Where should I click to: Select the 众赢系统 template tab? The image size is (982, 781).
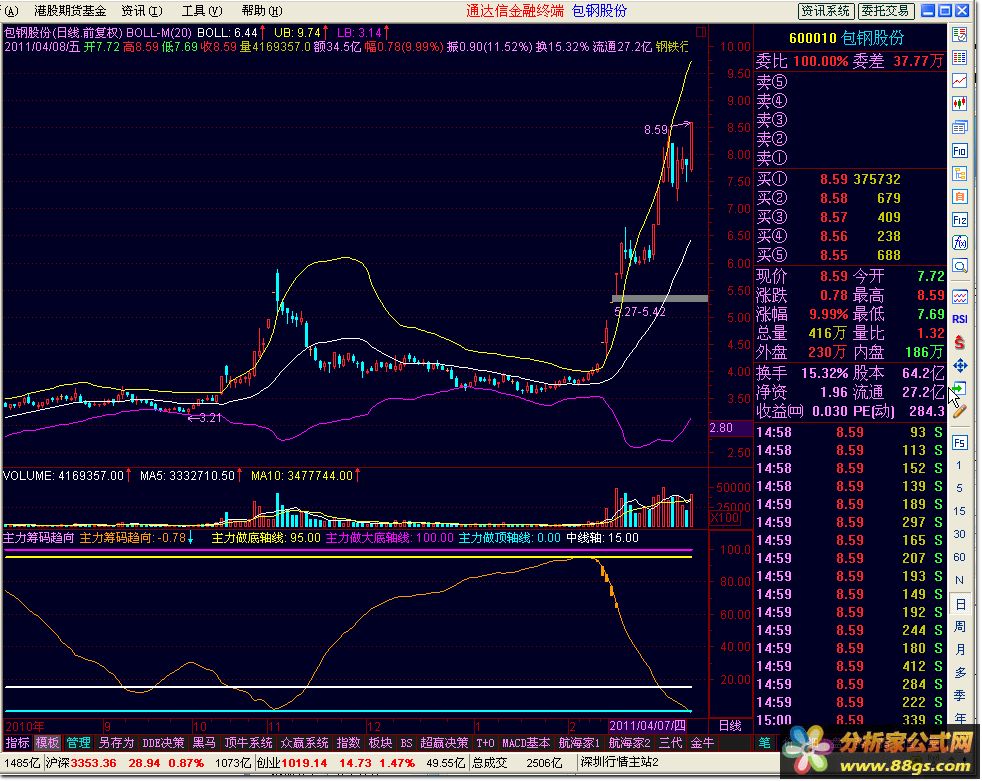point(304,743)
